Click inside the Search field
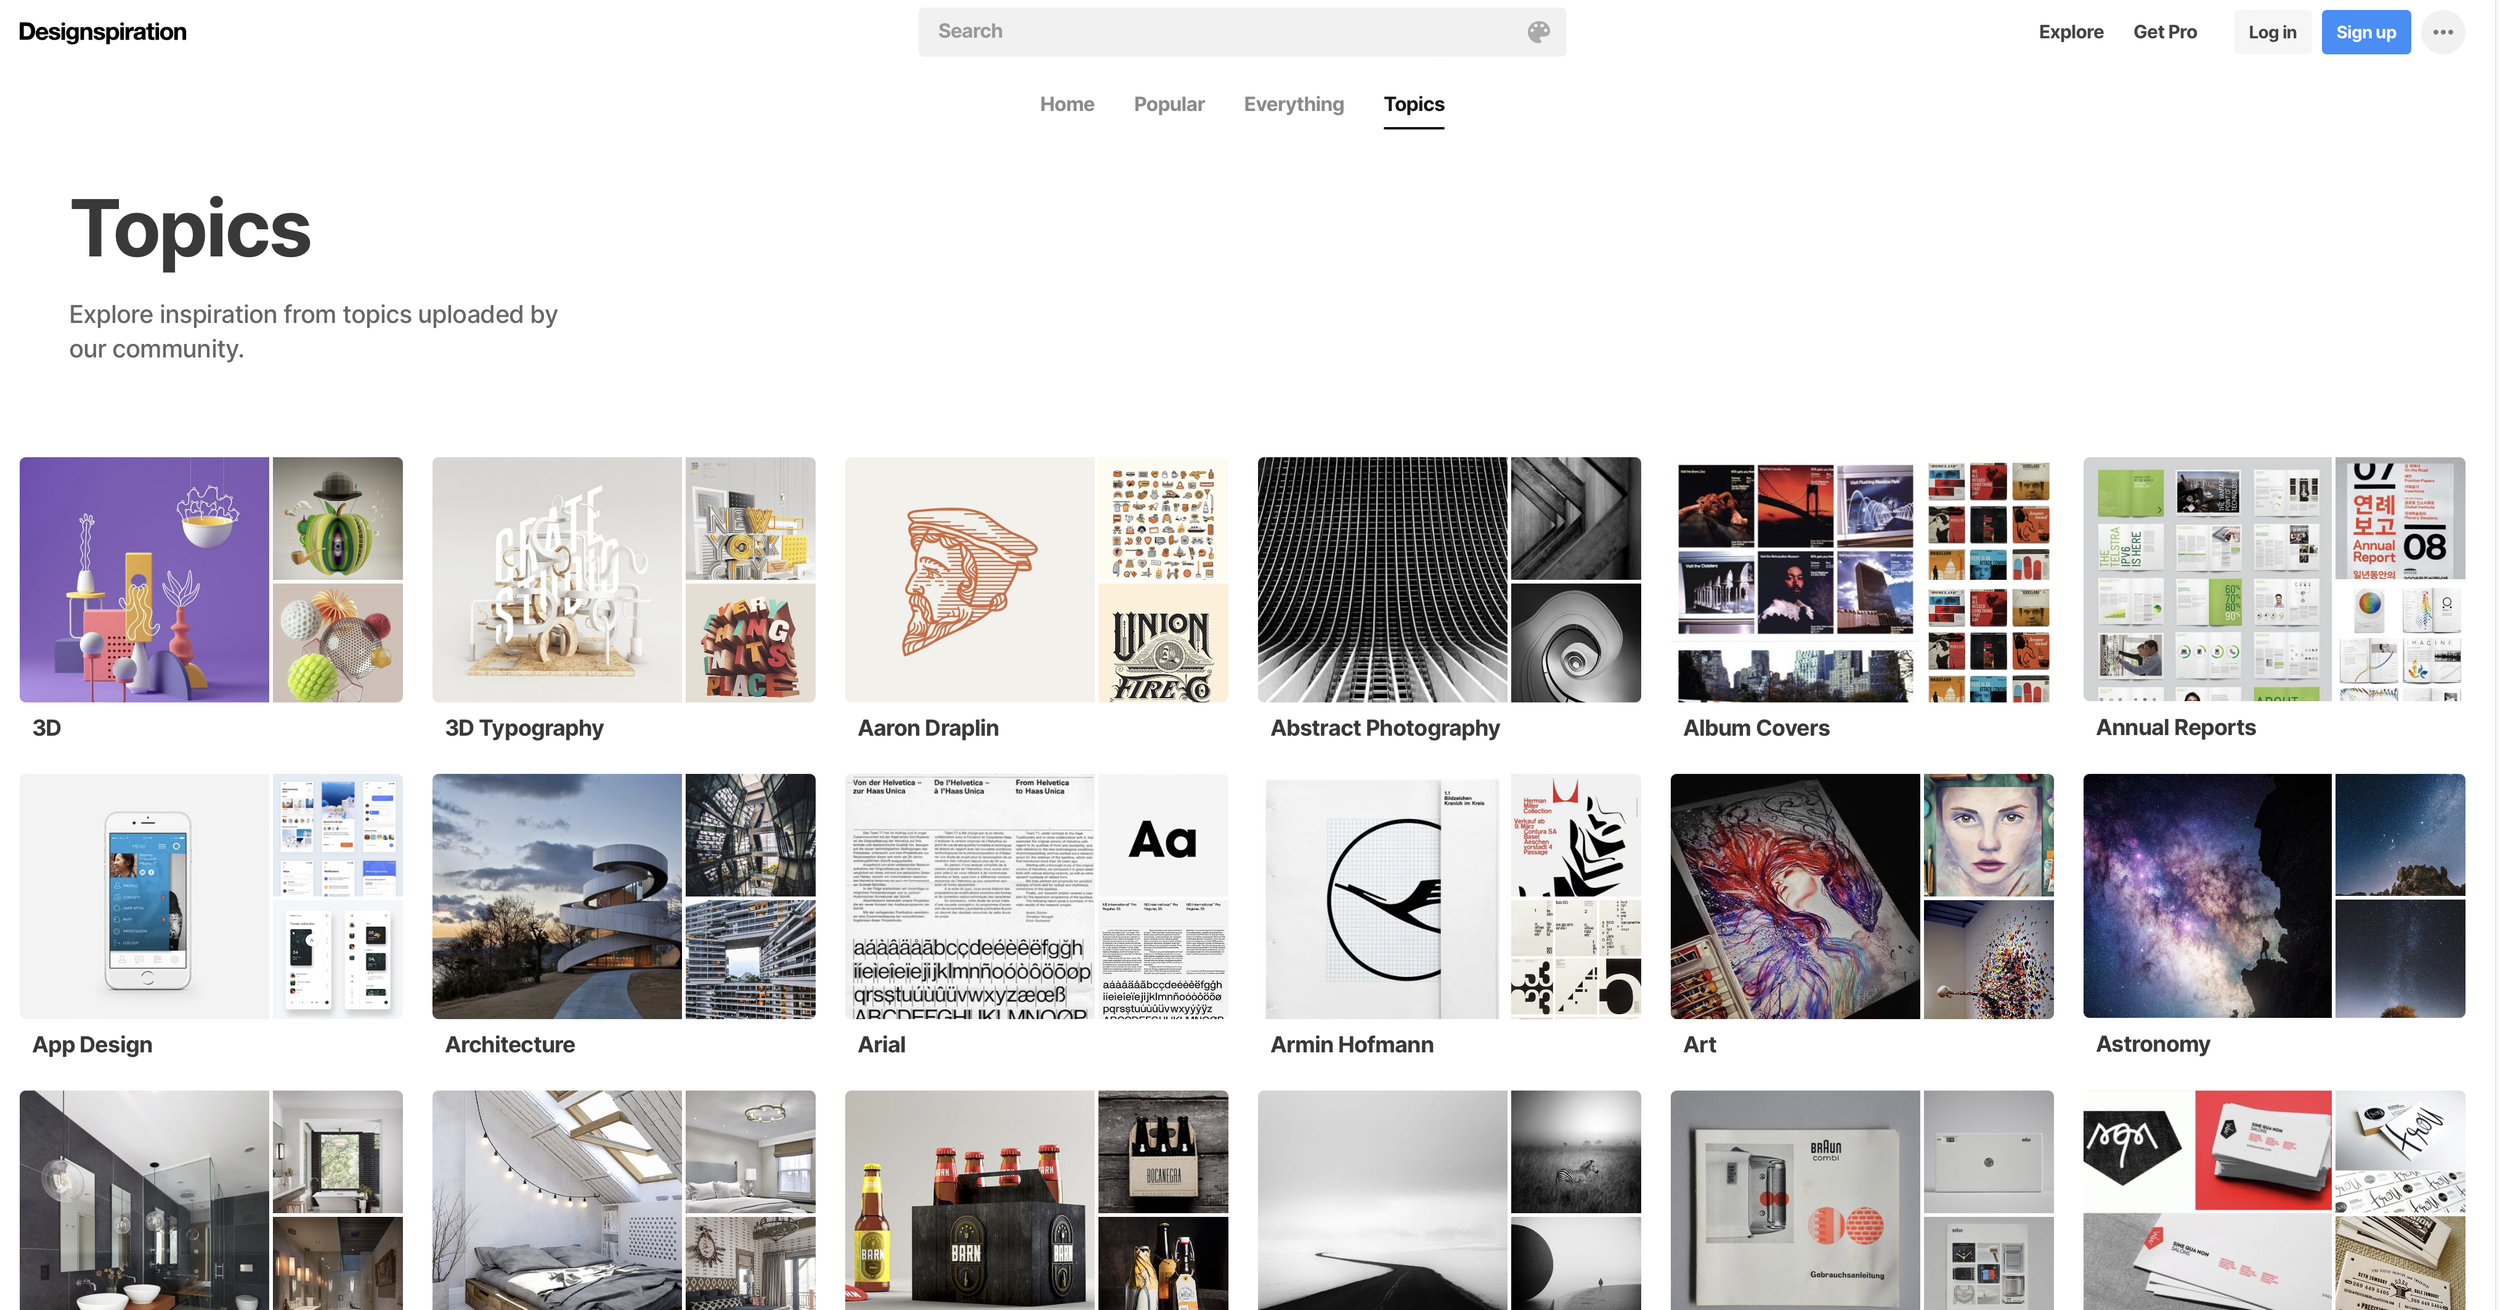Screen dimensions: 2500x1310 click(1200, 31)
